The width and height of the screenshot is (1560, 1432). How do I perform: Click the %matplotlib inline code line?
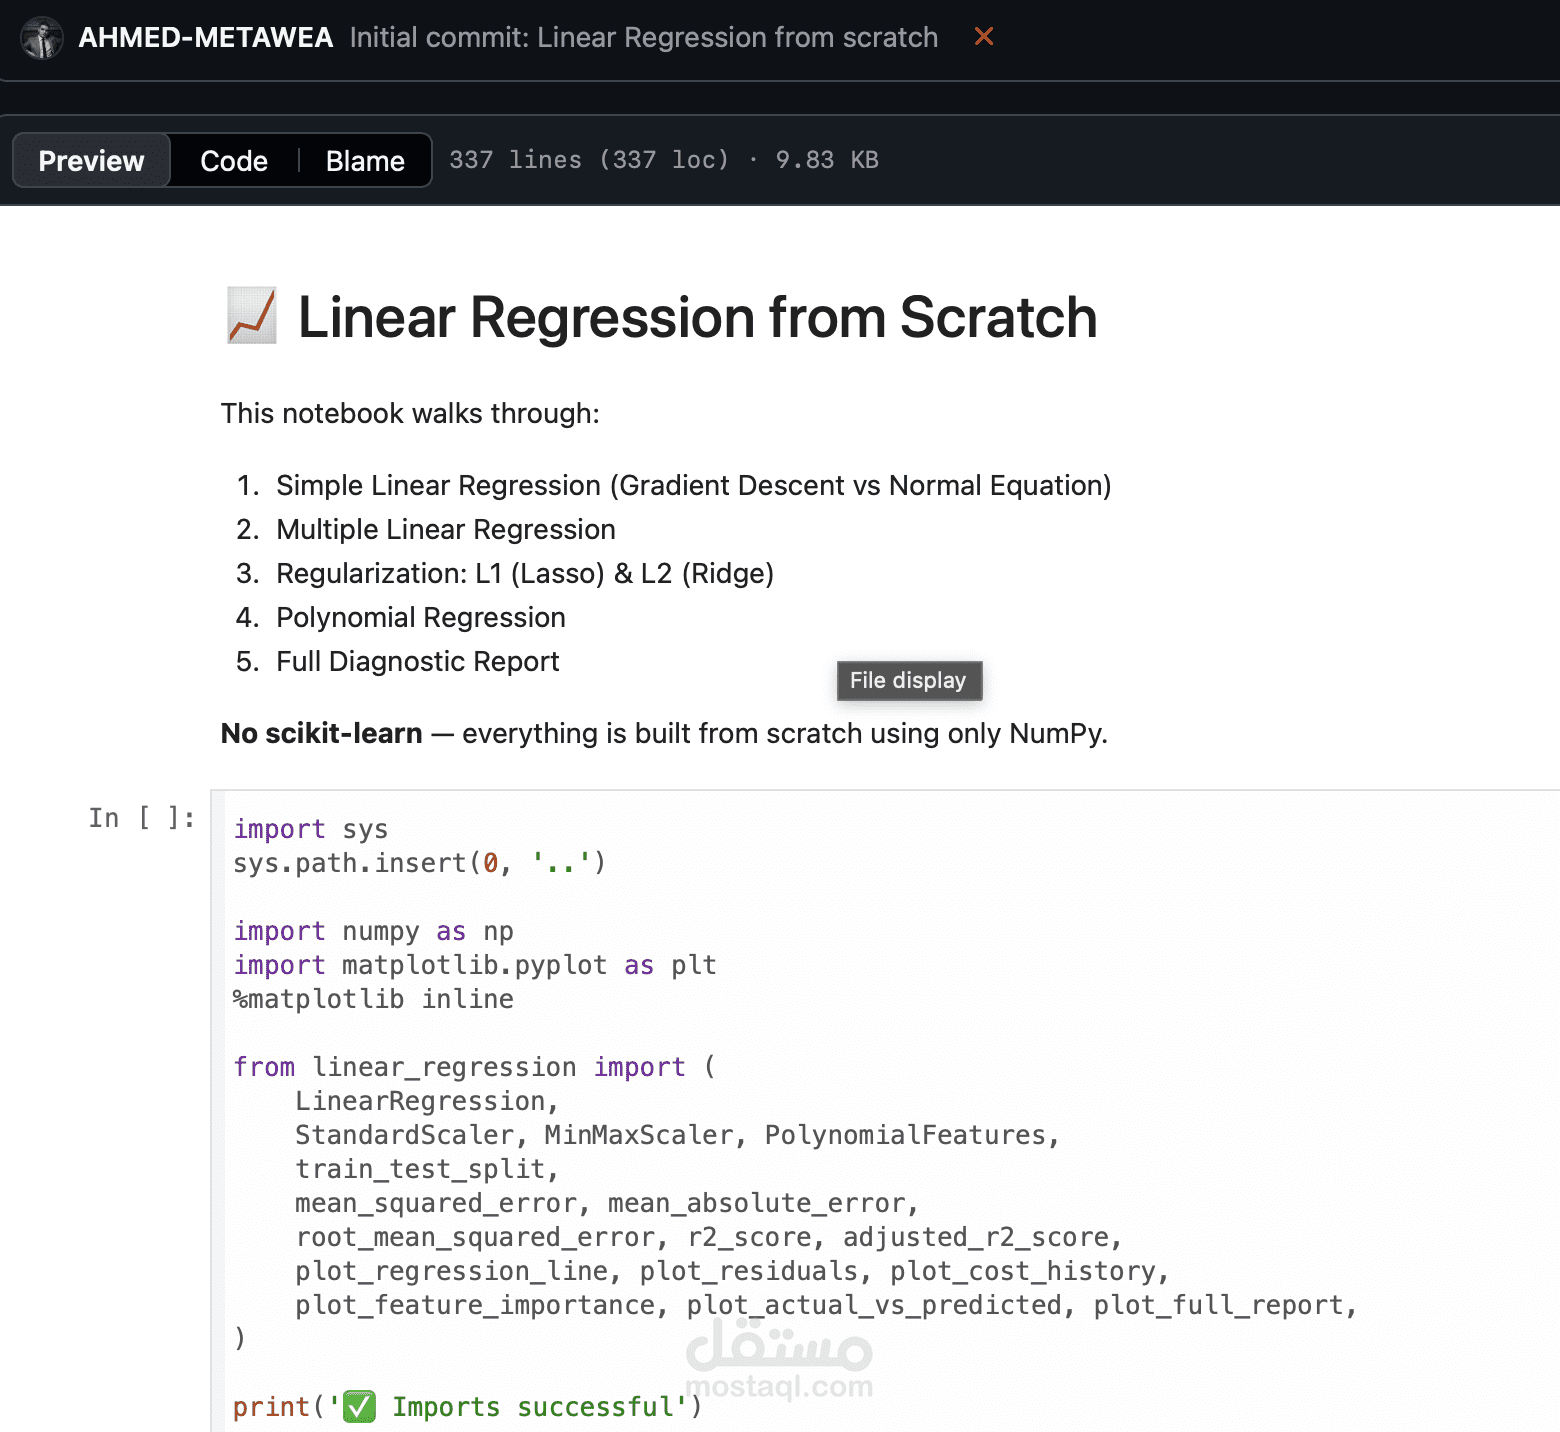point(373,999)
